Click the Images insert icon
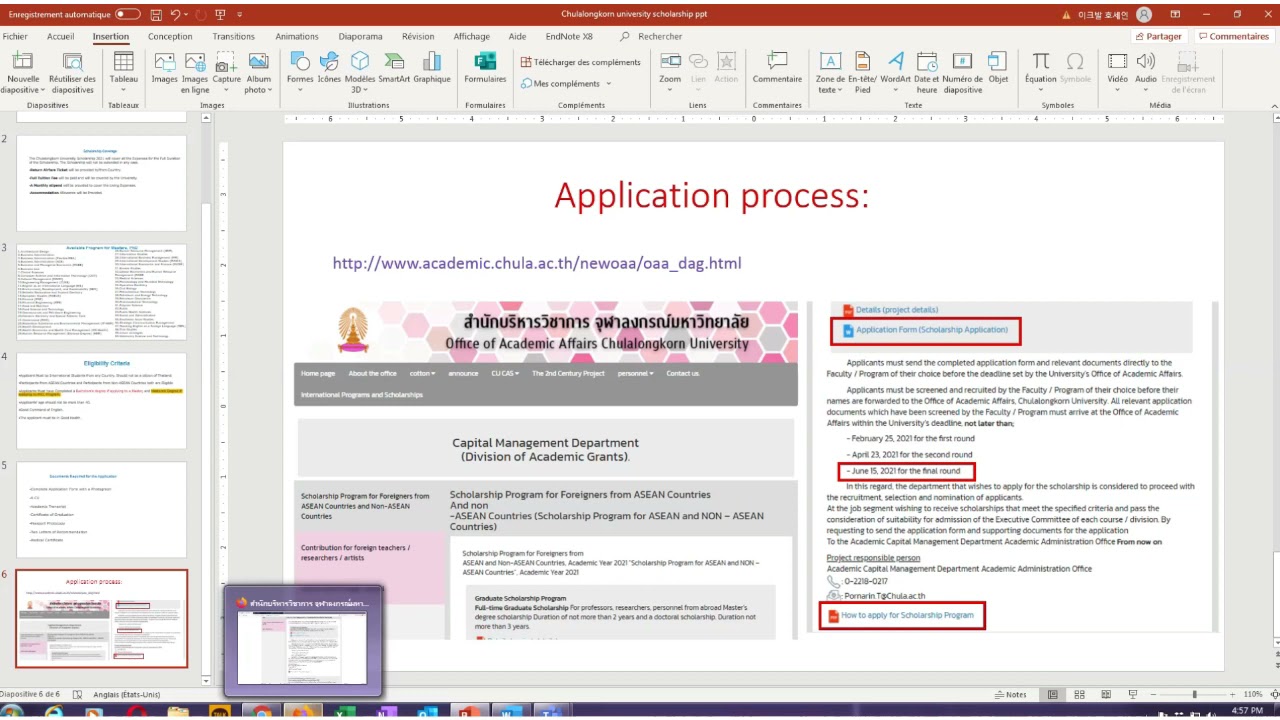 164,62
